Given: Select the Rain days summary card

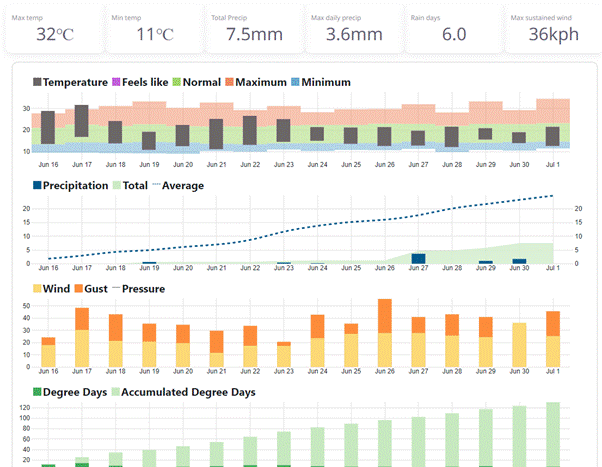Looking at the screenshot, I should tap(452, 27).
